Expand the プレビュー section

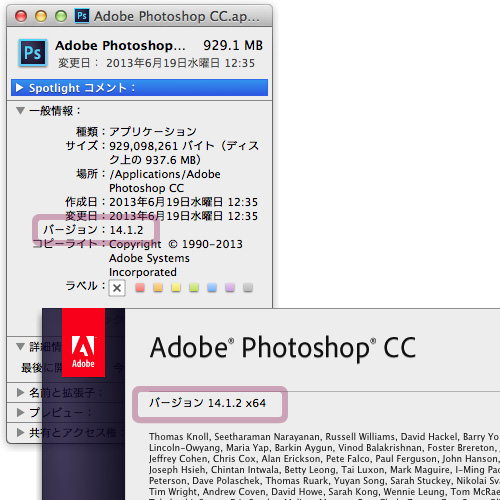click(x=20, y=413)
